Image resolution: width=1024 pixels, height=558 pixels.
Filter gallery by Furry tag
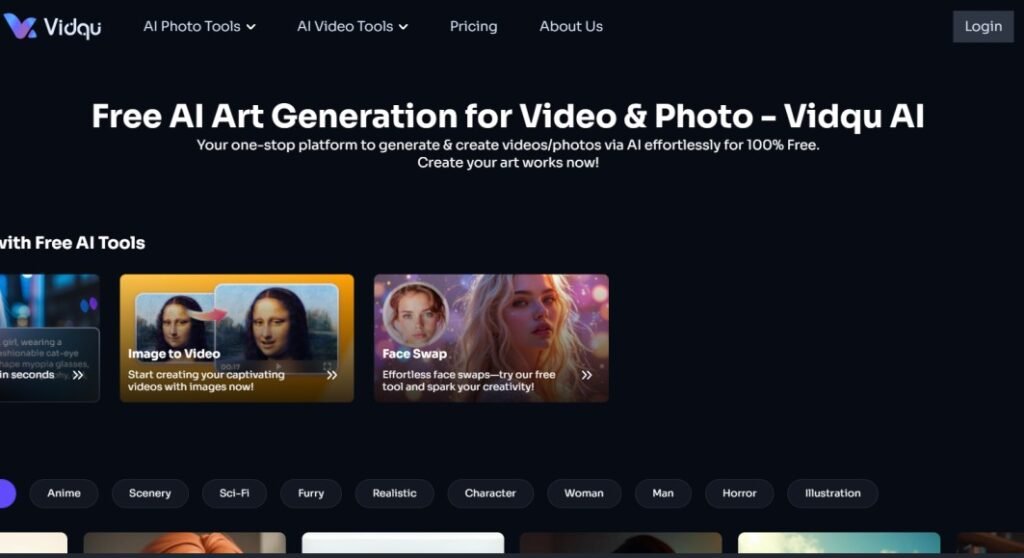311,493
